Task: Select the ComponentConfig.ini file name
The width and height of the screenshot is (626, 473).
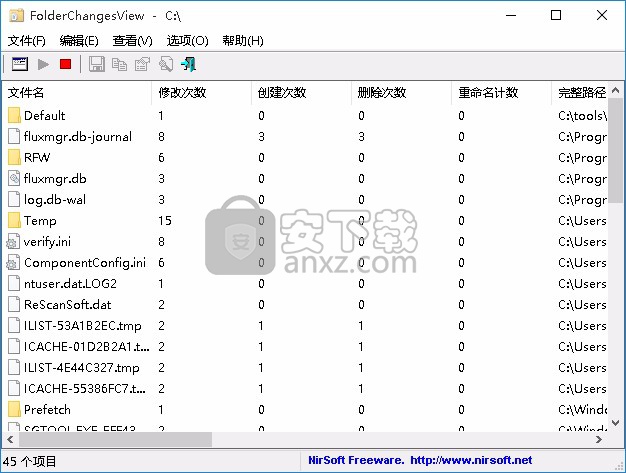Action: pyautogui.click(x=85, y=262)
